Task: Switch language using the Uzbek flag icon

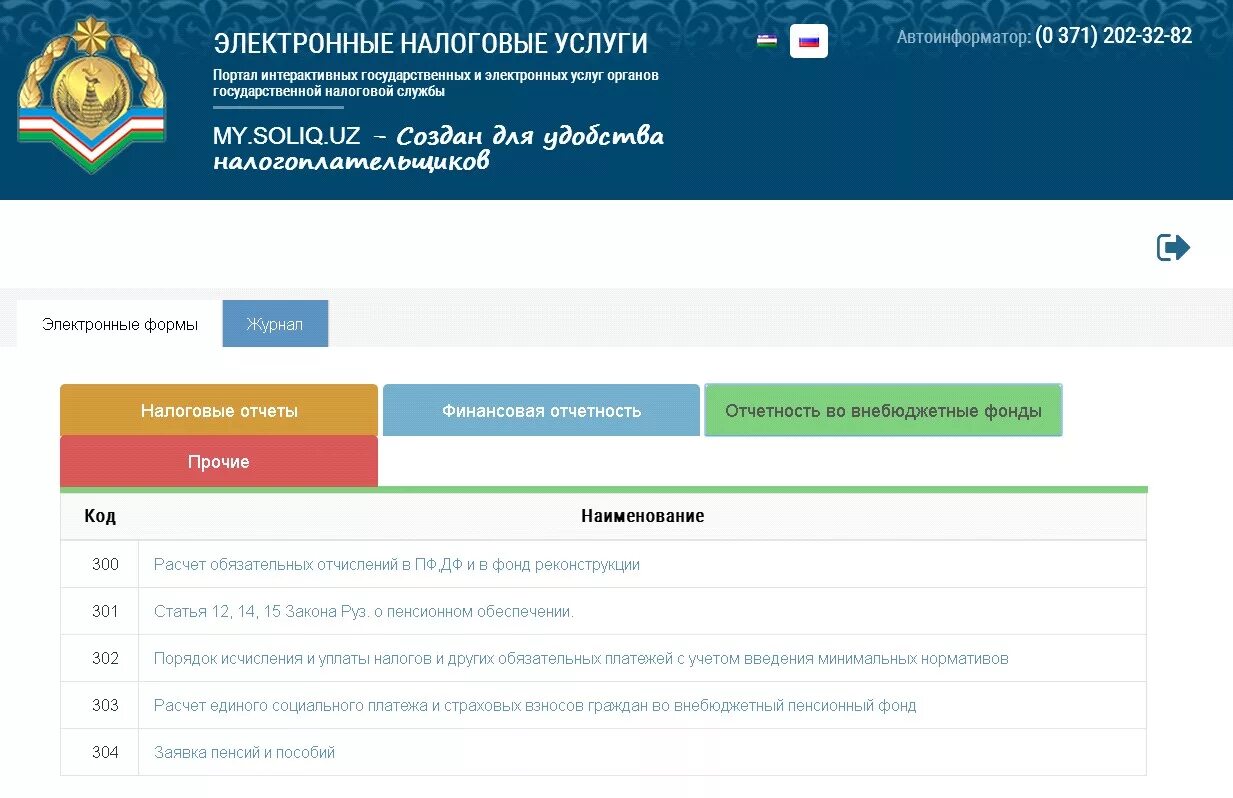Action: pyautogui.click(x=767, y=41)
